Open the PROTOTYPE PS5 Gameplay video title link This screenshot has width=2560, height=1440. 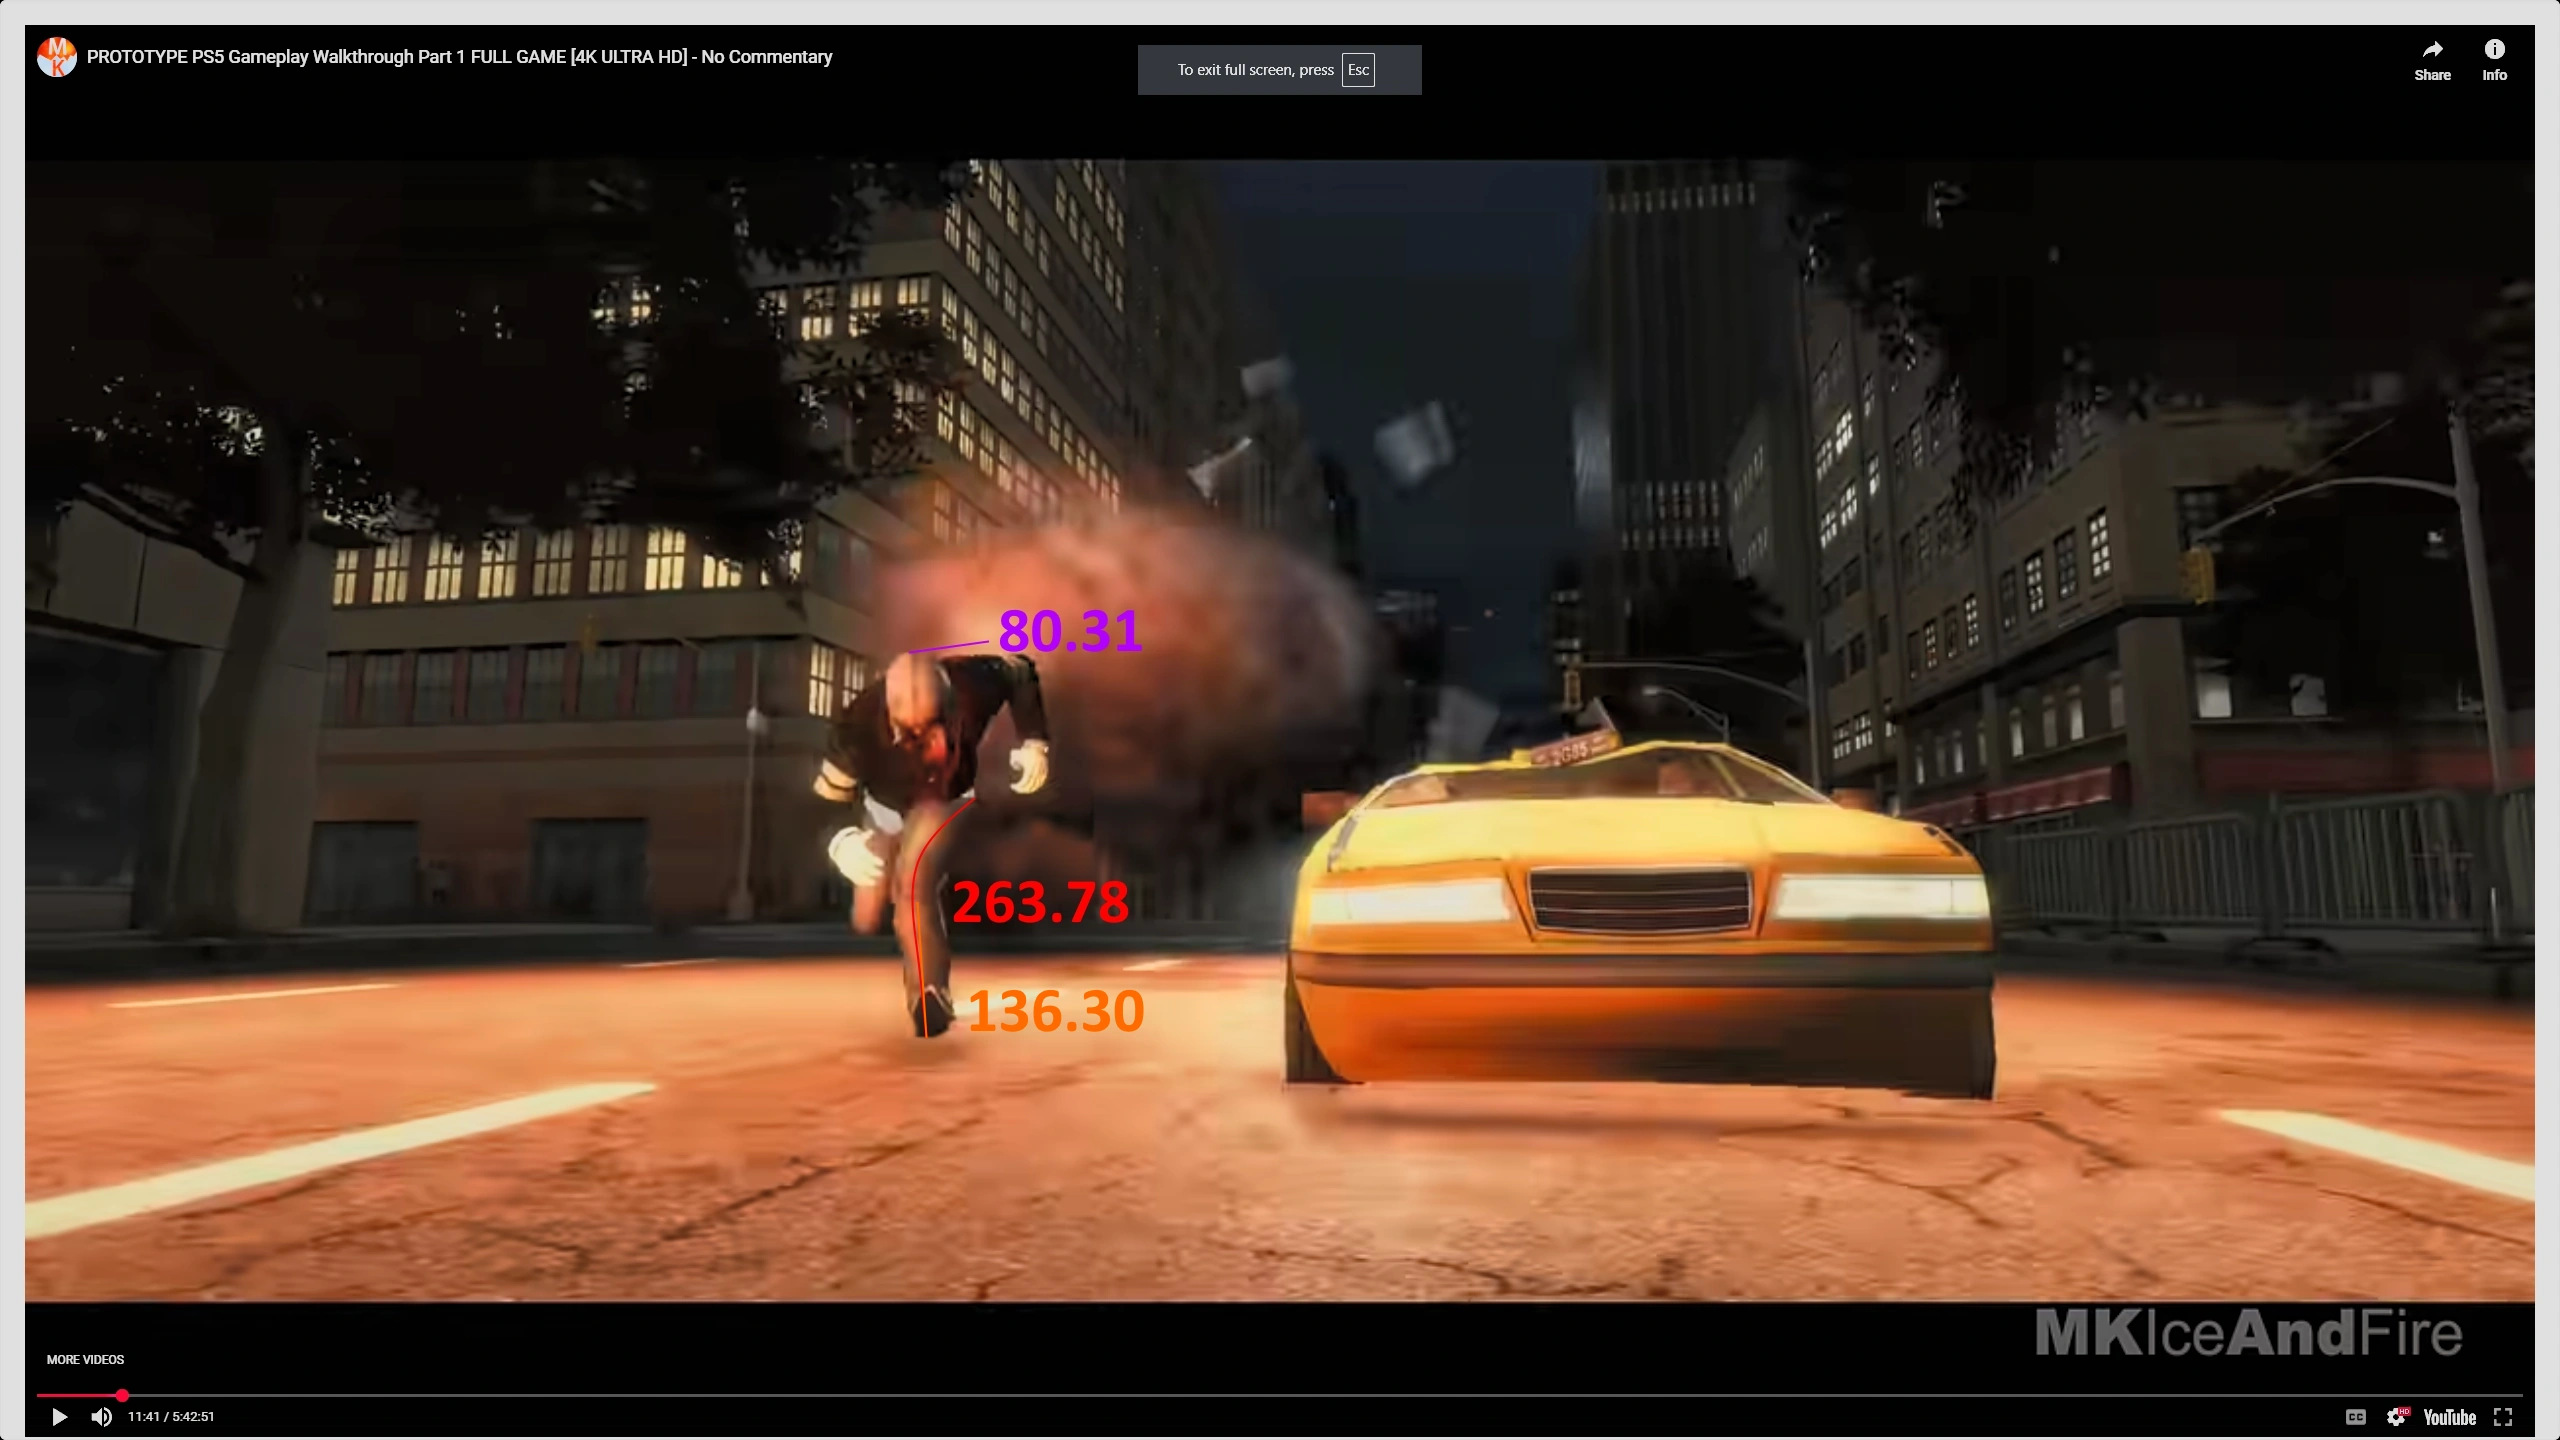click(459, 57)
